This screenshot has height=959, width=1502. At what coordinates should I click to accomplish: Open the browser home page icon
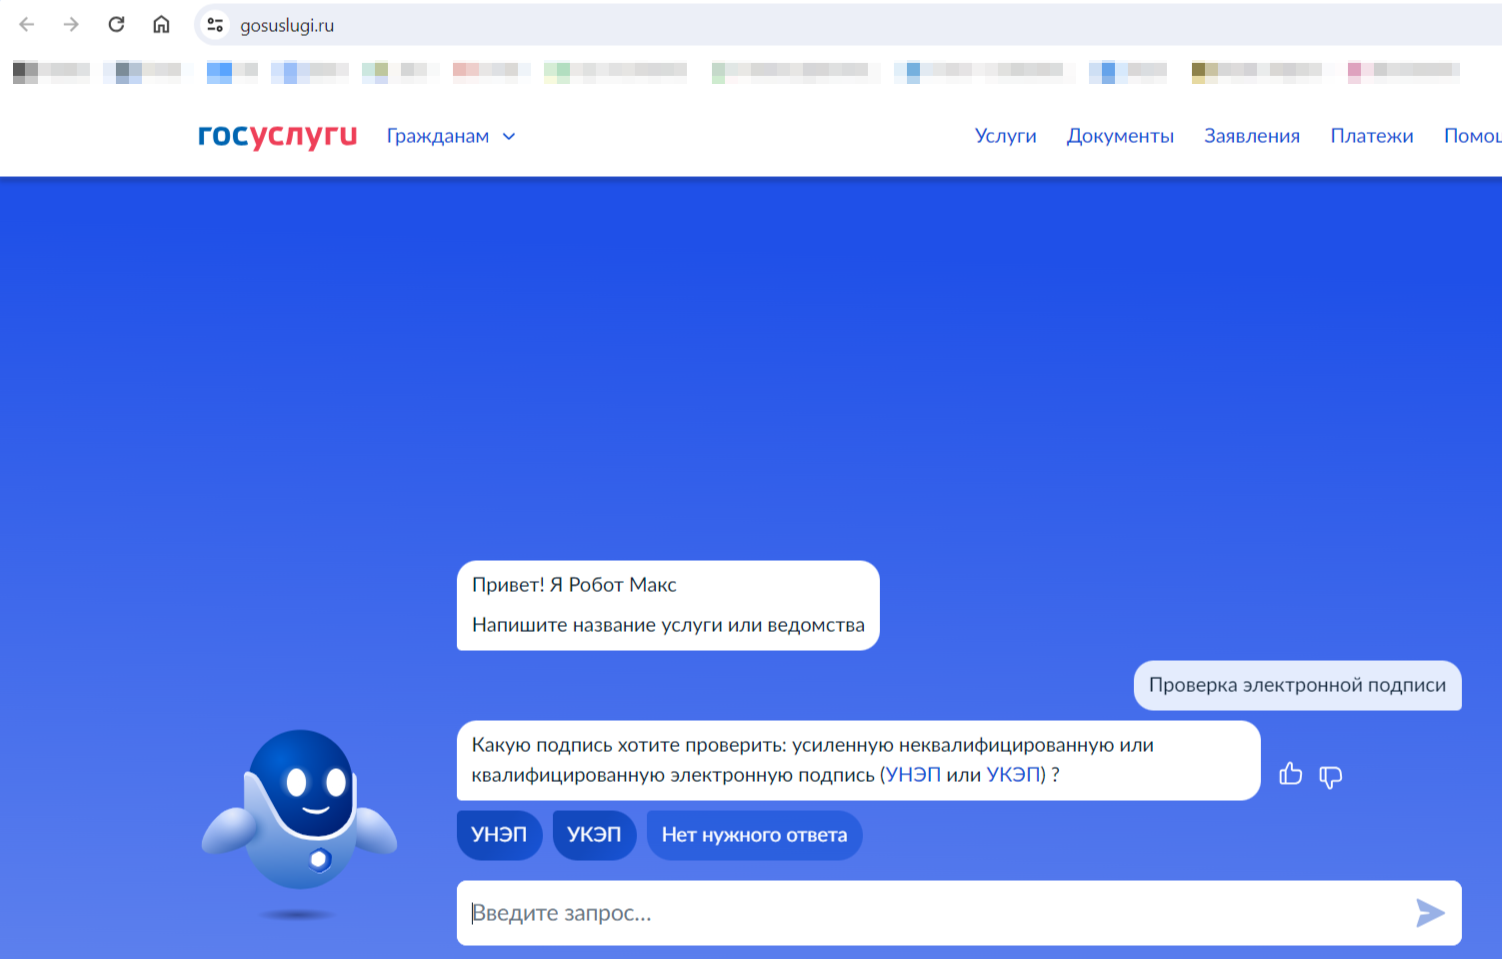point(161,25)
